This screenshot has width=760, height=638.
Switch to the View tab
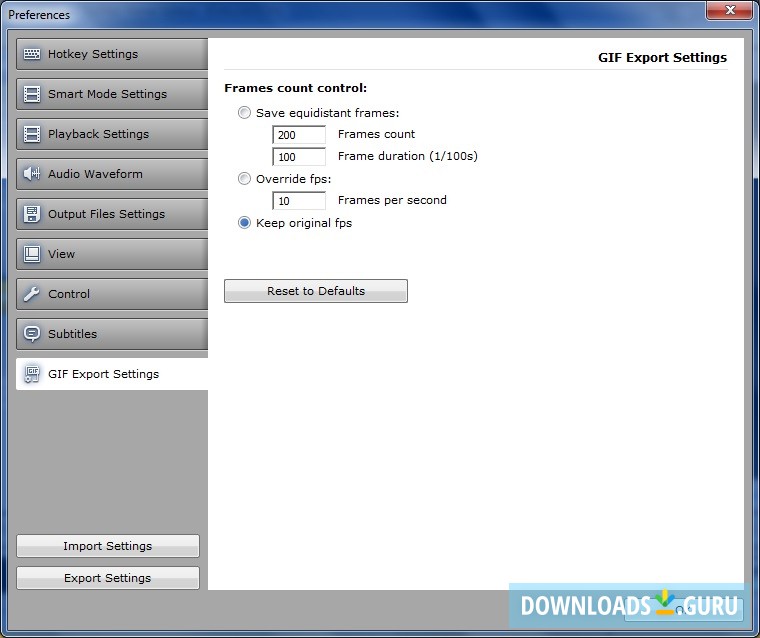(112, 254)
